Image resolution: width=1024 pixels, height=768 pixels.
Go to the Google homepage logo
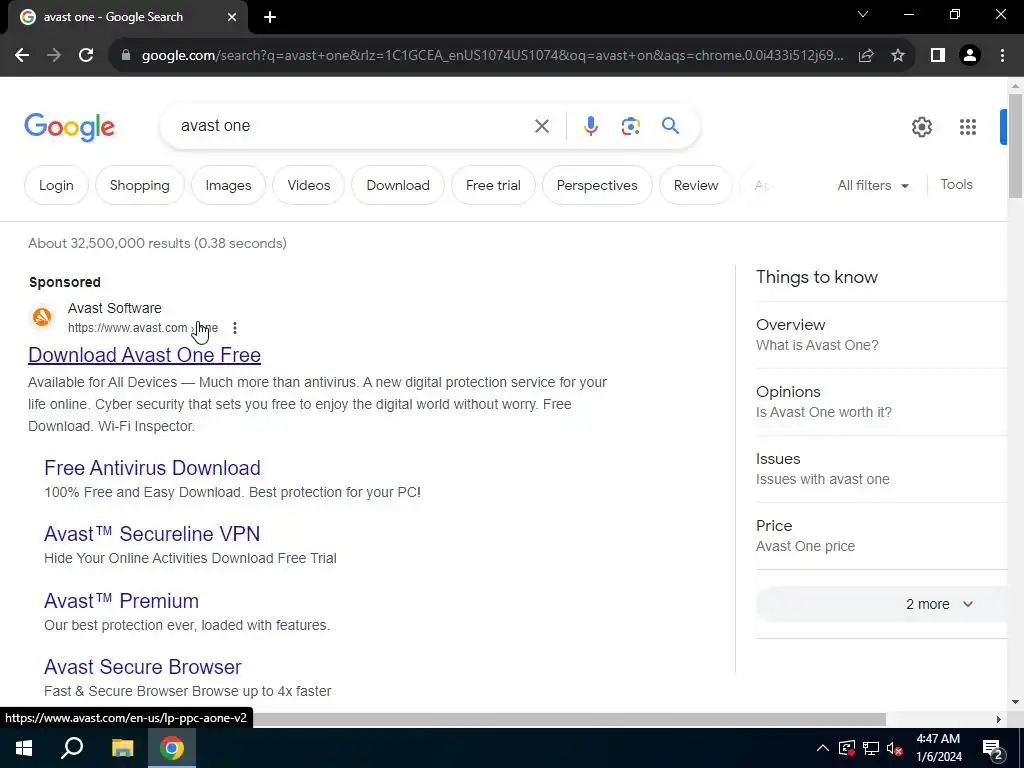click(x=69, y=127)
